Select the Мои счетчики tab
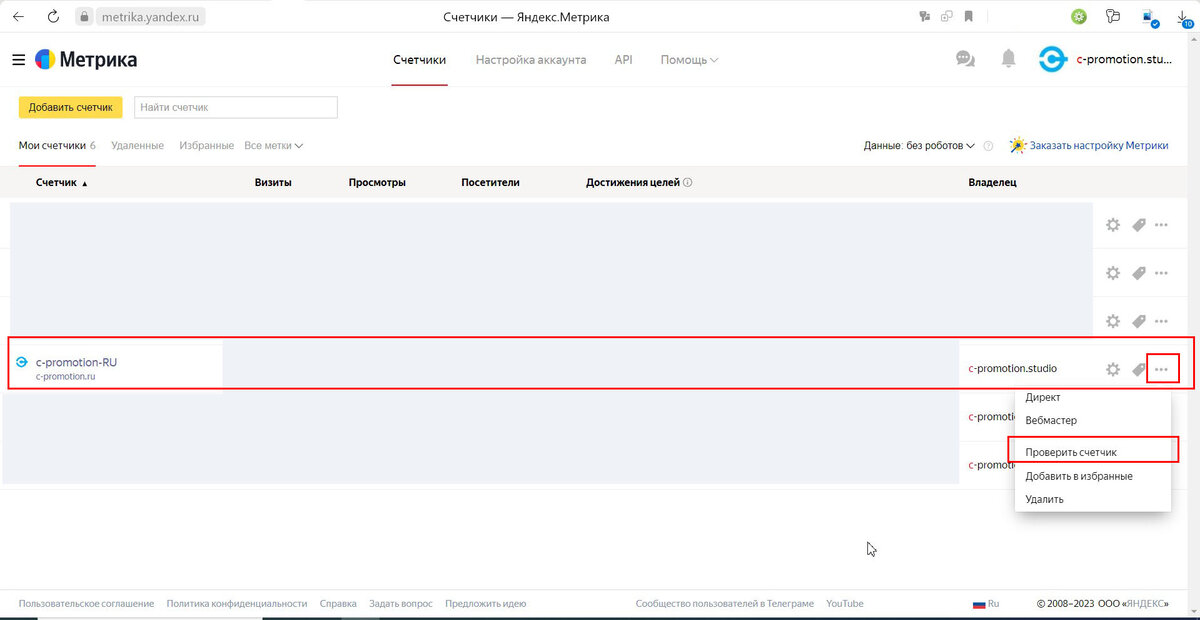This screenshot has width=1200, height=620. point(57,145)
